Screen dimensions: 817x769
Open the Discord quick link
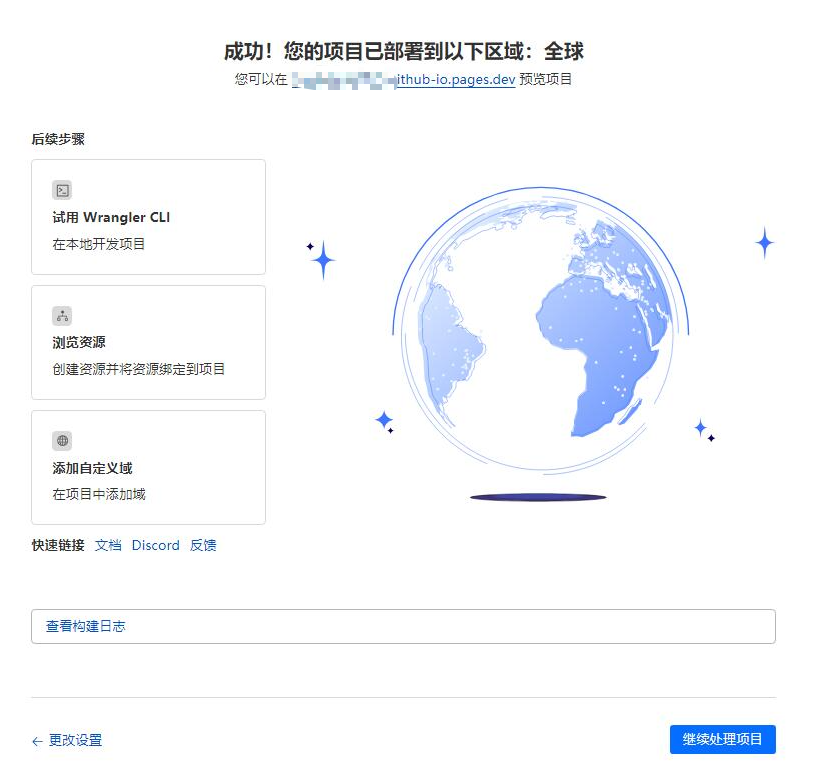coord(155,545)
